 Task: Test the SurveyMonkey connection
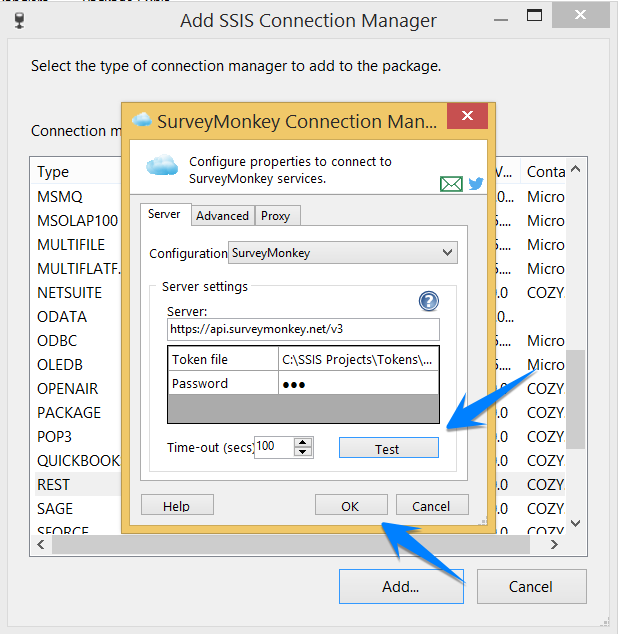coord(389,448)
